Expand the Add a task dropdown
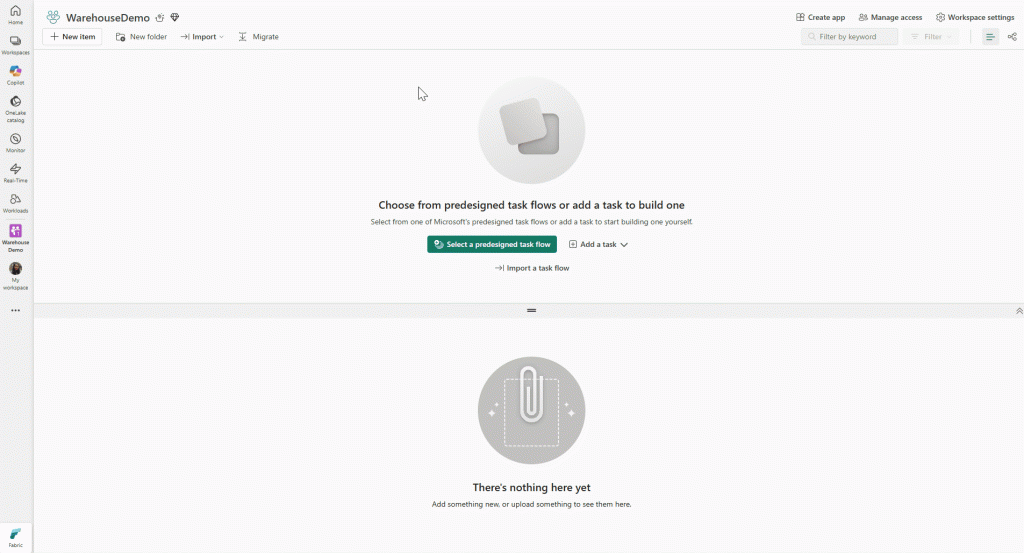 pos(598,244)
